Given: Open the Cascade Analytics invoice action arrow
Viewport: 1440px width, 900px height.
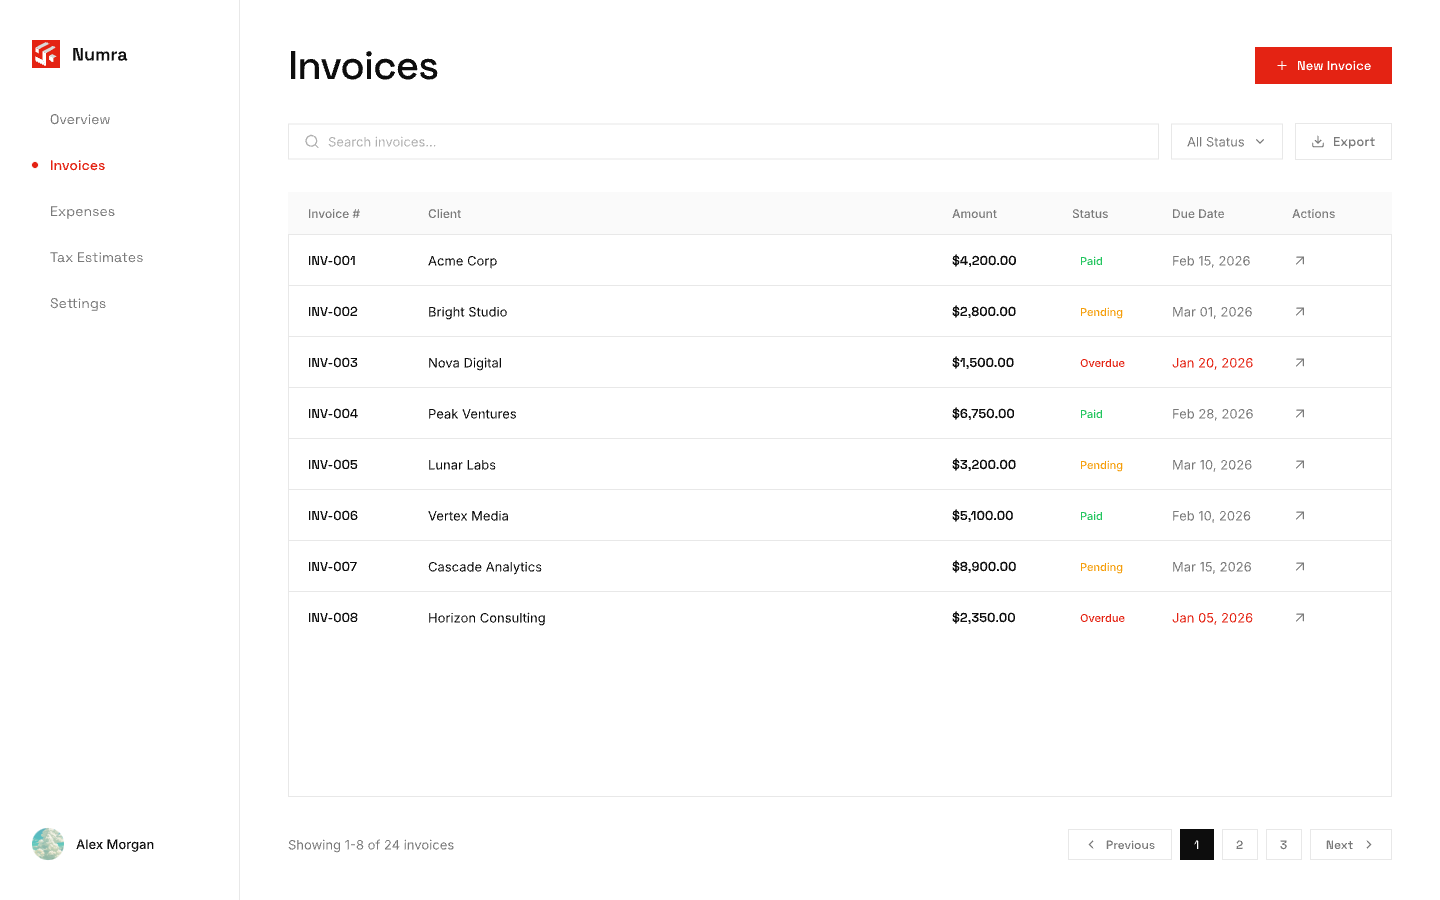Looking at the screenshot, I should tap(1300, 566).
